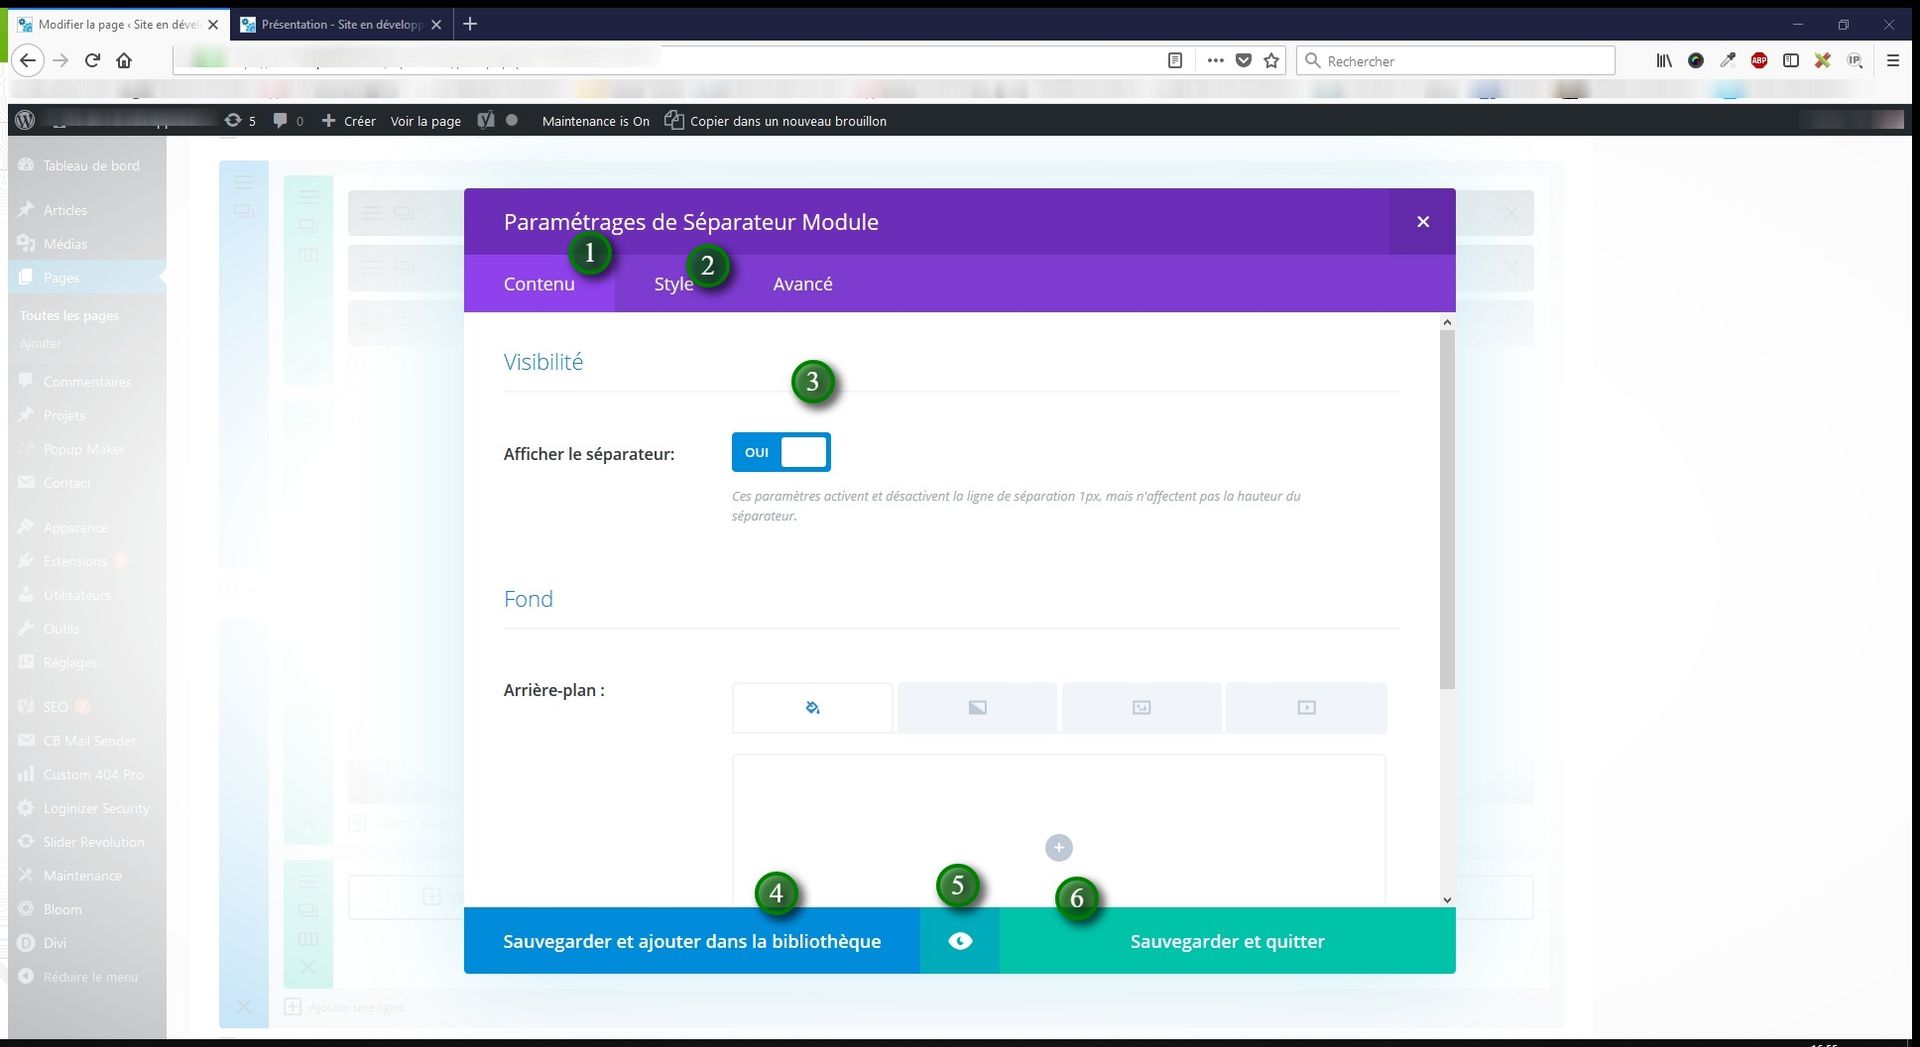
Task: Save page to Pocket
Action: click(x=1243, y=61)
